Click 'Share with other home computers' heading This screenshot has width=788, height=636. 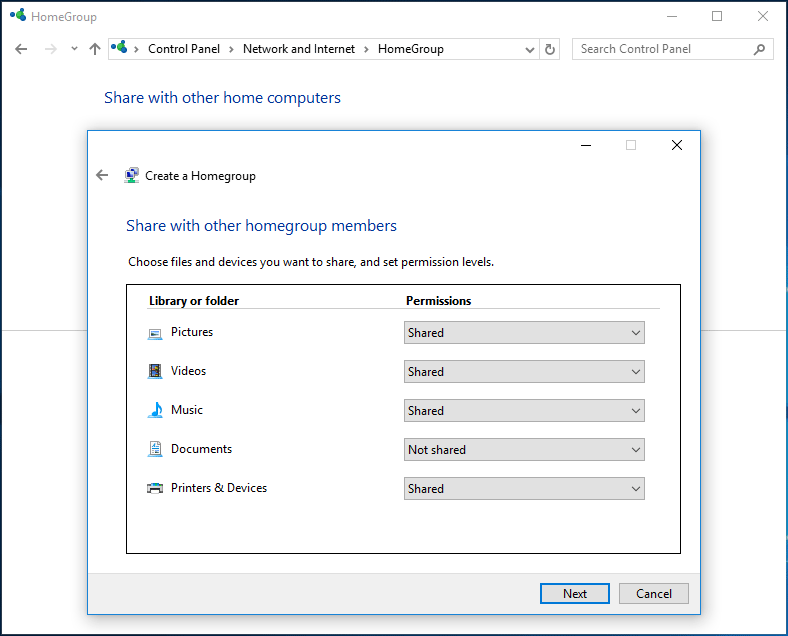tap(222, 98)
